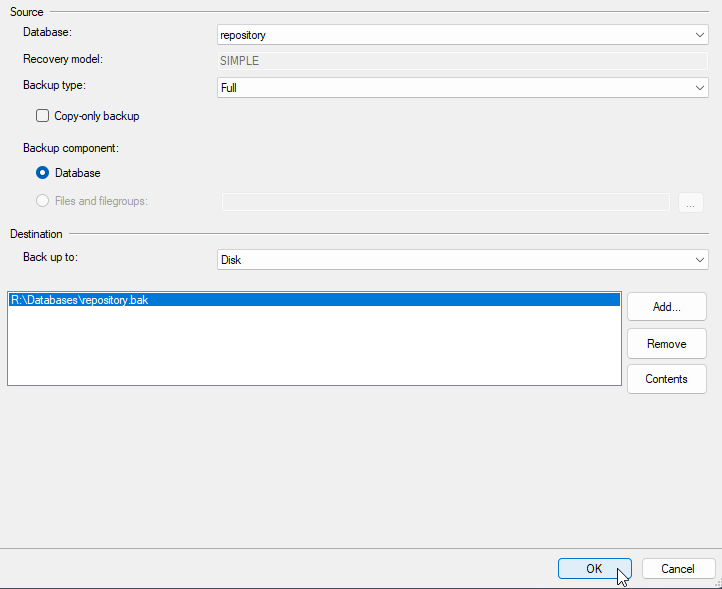Cancel the backup dialog
This screenshot has width=722, height=589.
[678, 568]
